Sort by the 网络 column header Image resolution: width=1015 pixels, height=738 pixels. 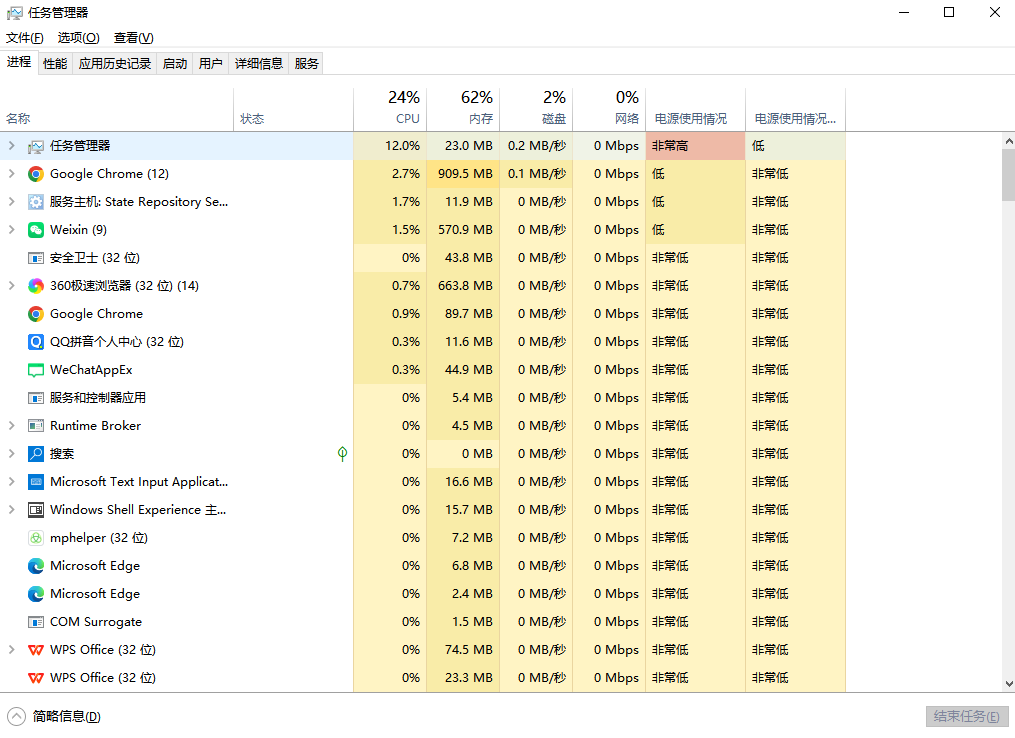[609, 109]
